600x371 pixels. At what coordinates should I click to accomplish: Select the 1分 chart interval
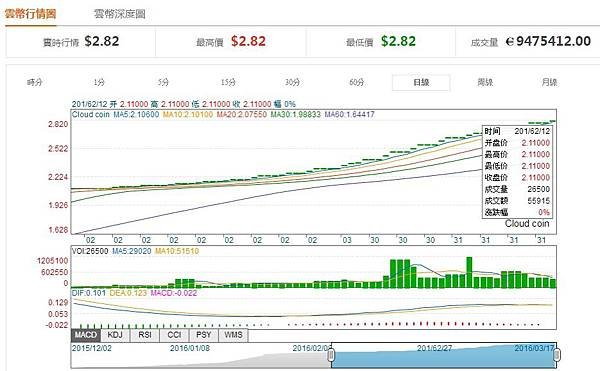[x=99, y=82]
